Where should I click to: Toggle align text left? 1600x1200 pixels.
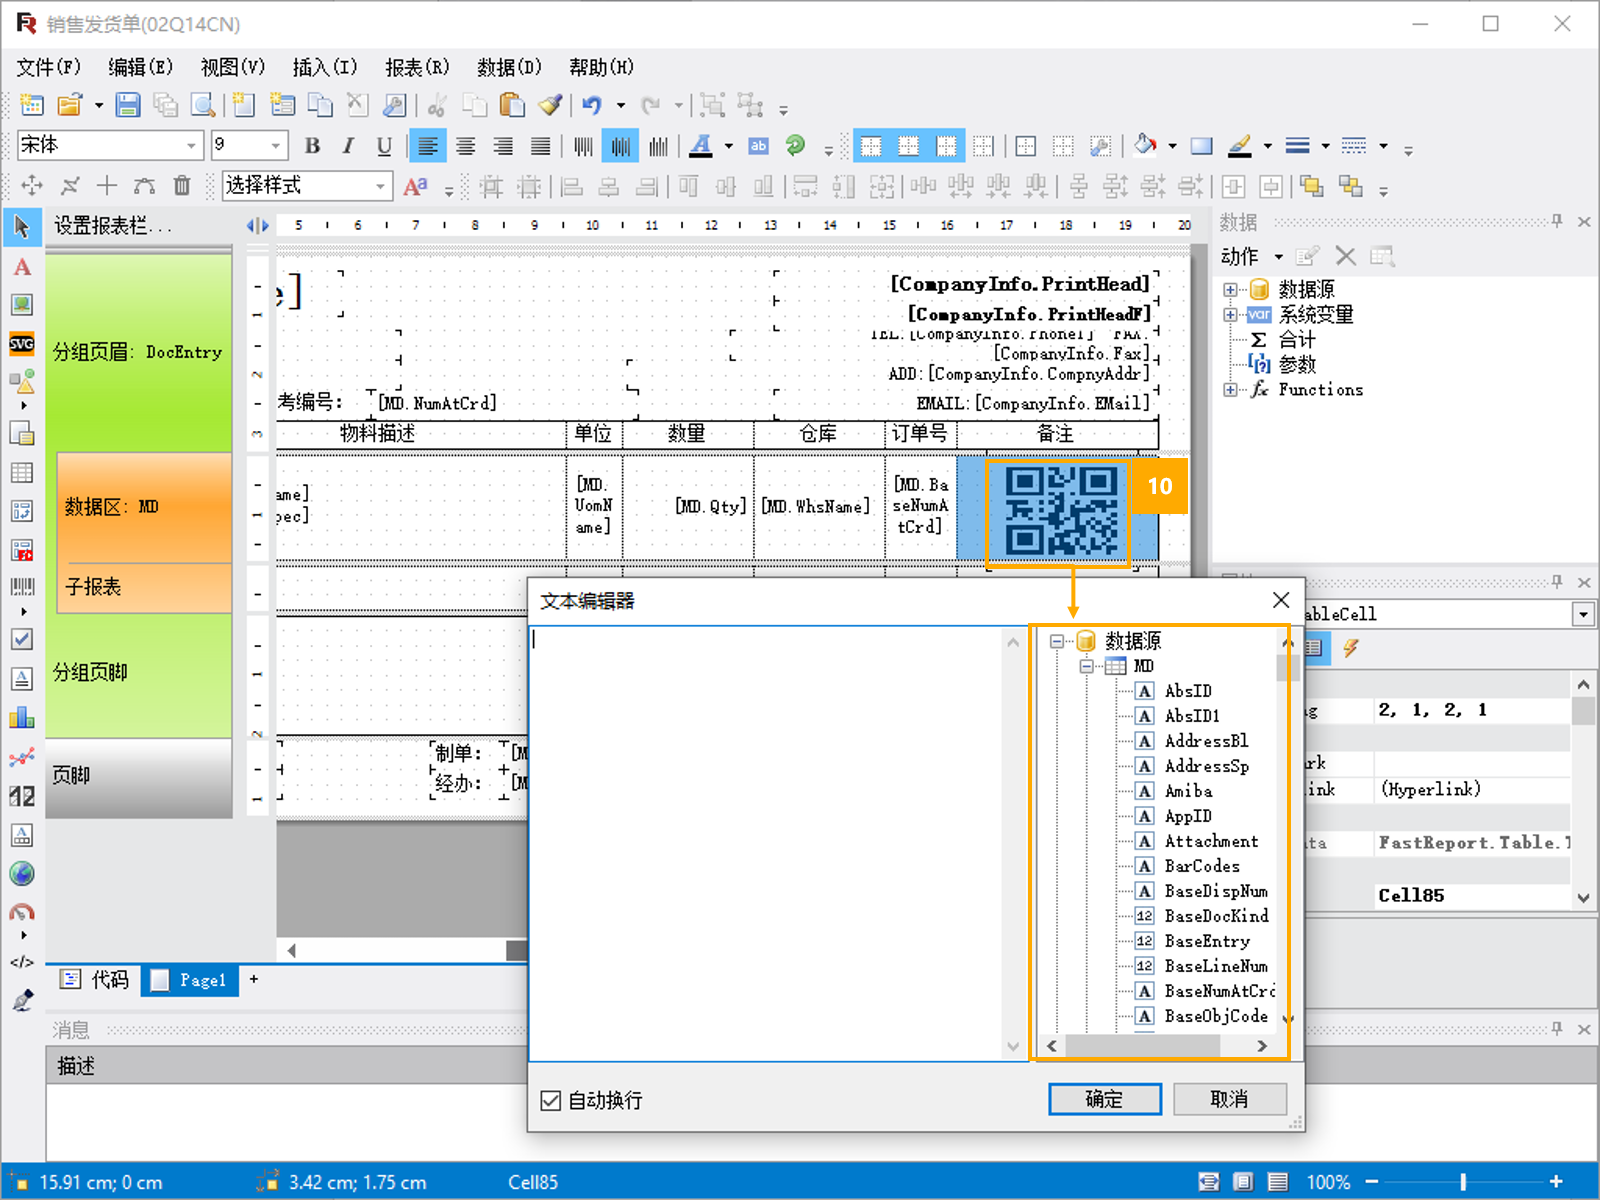pos(428,146)
